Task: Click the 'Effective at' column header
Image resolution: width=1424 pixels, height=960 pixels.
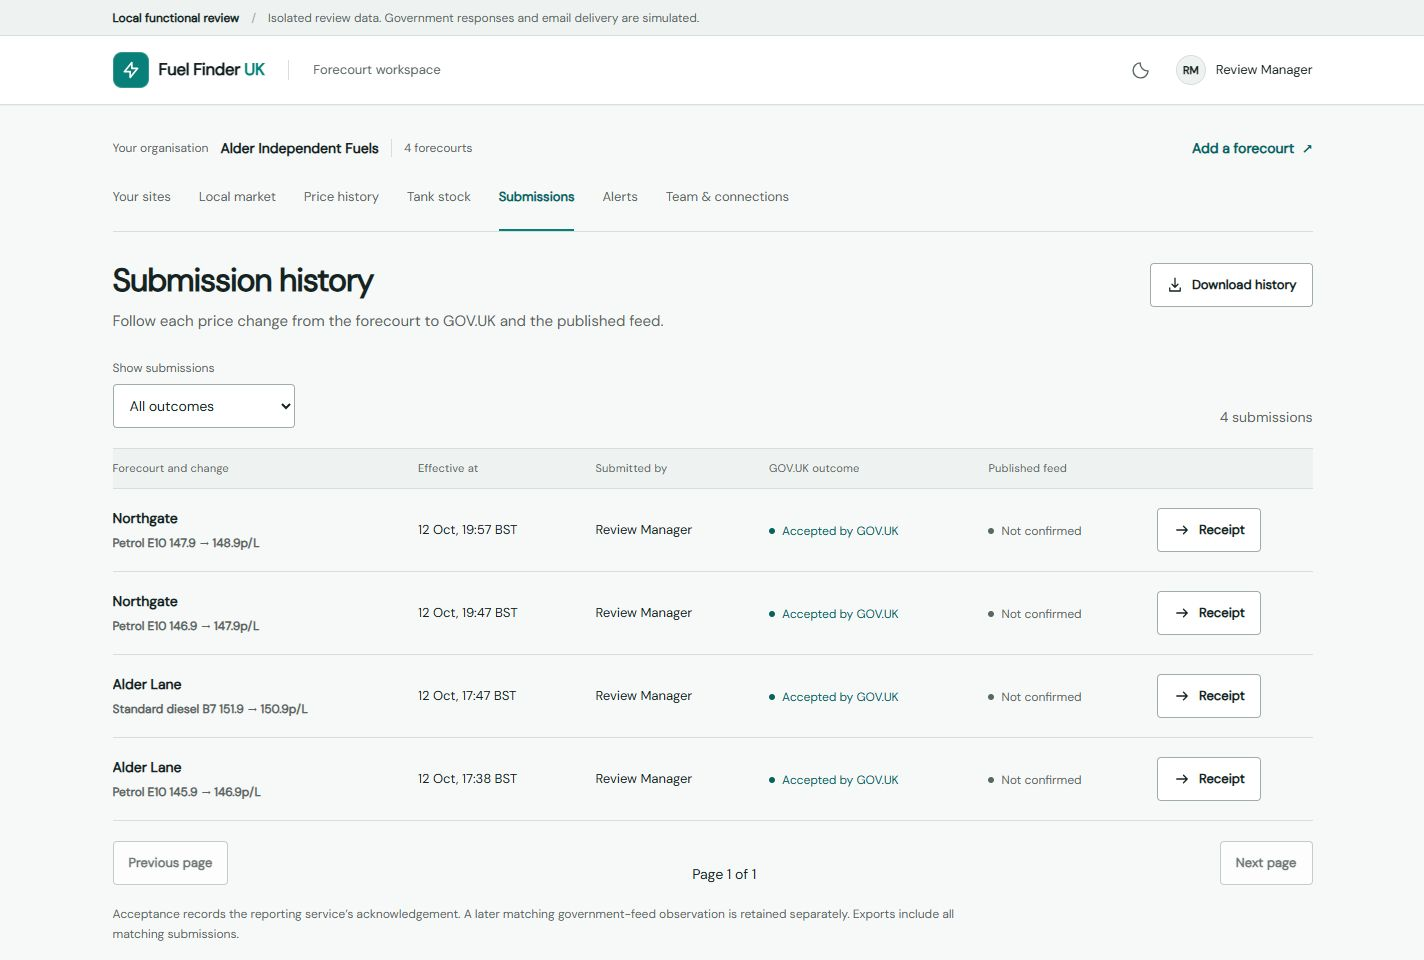Action: [x=448, y=468]
